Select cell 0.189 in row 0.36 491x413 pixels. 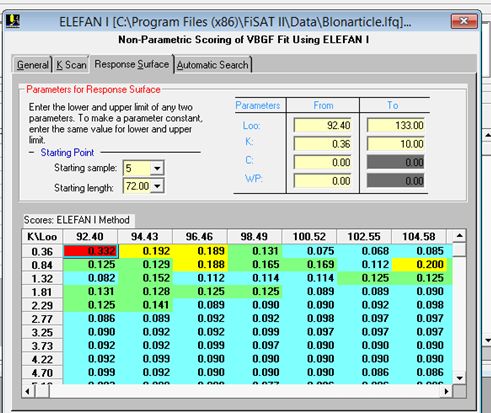coord(200,251)
